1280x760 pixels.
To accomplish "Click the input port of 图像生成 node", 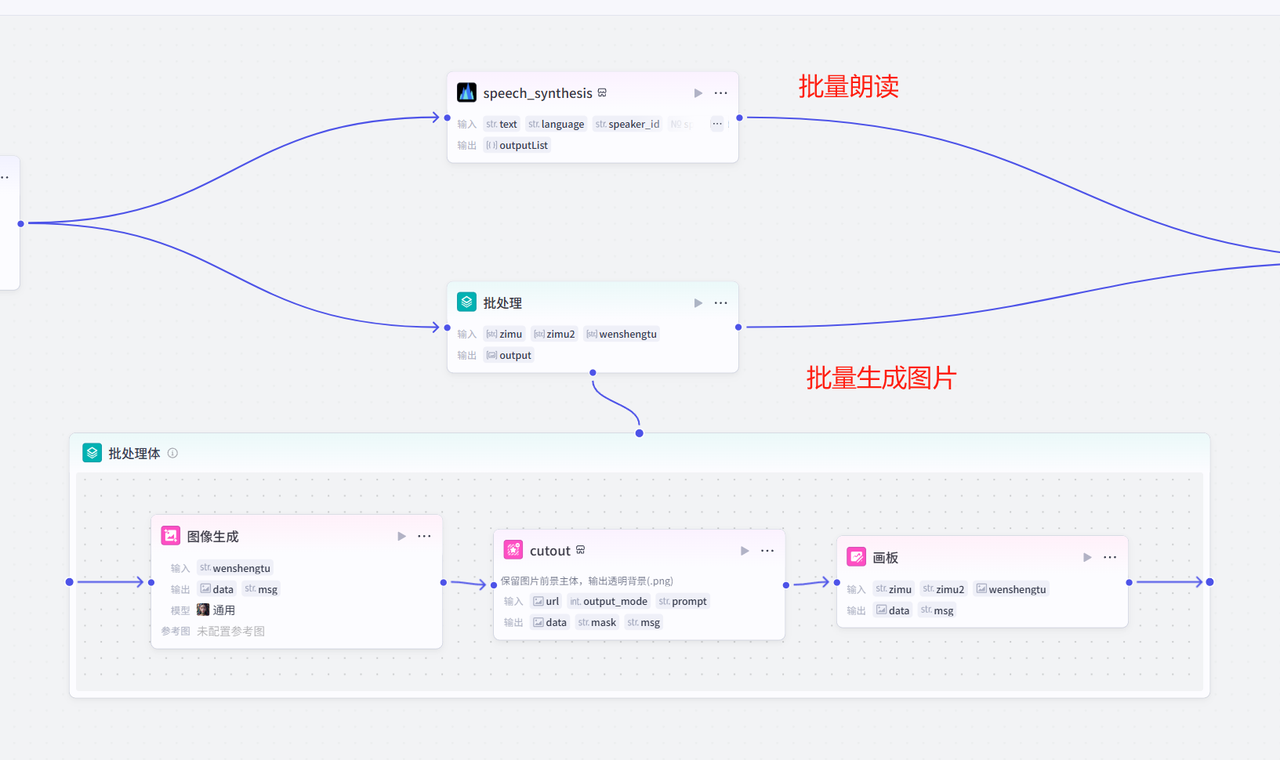I will (x=151, y=582).
